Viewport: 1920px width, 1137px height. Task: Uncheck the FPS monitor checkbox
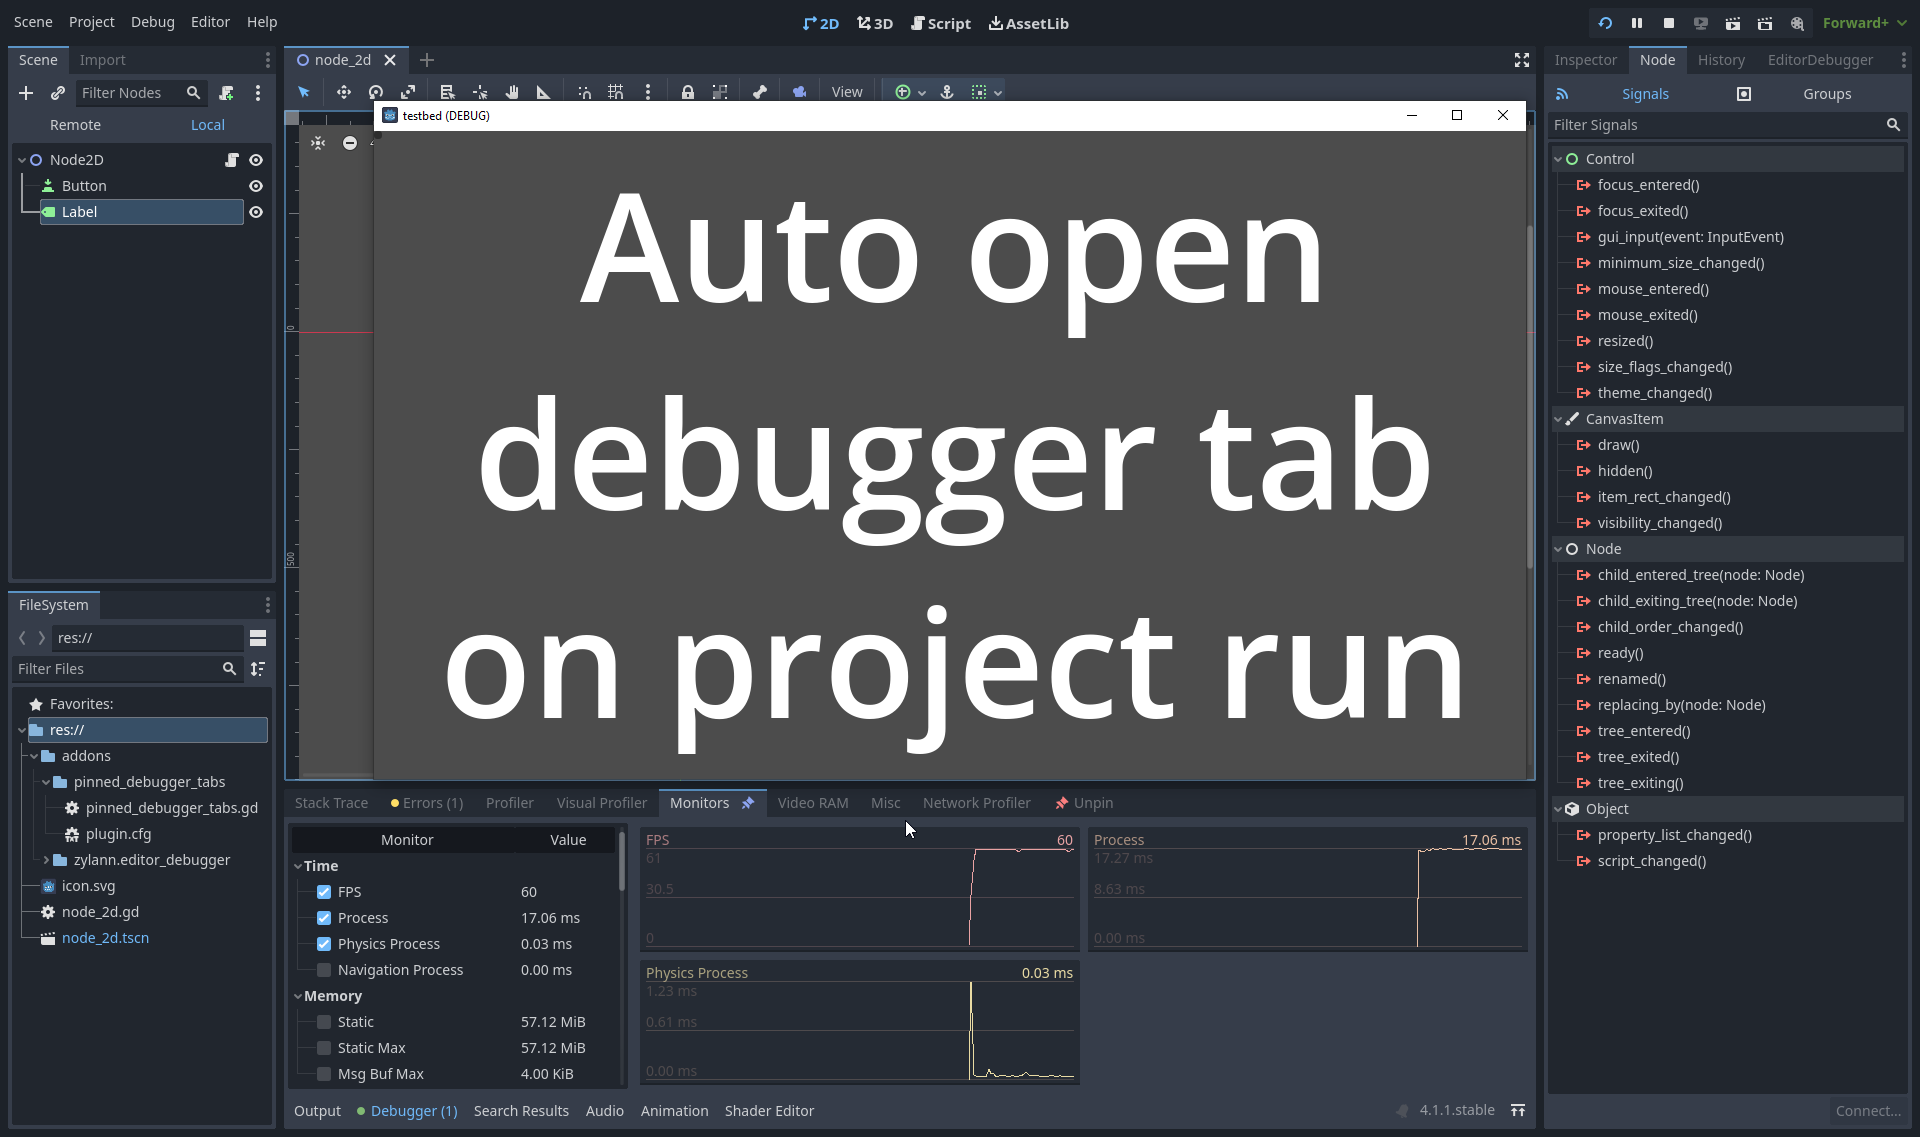[324, 892]
